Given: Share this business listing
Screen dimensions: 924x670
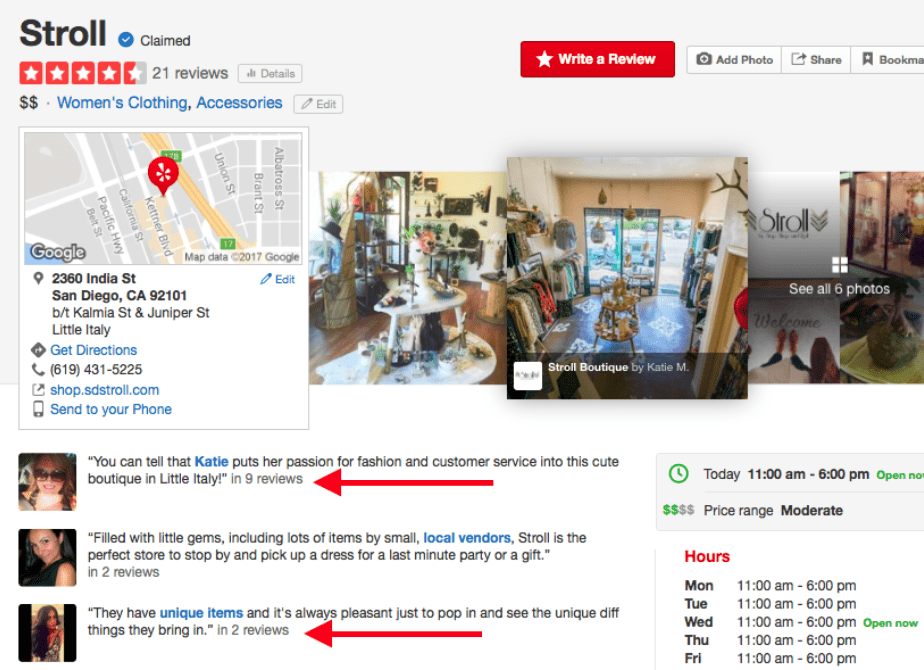Looking at the screenshot, I should pos(816,60).
